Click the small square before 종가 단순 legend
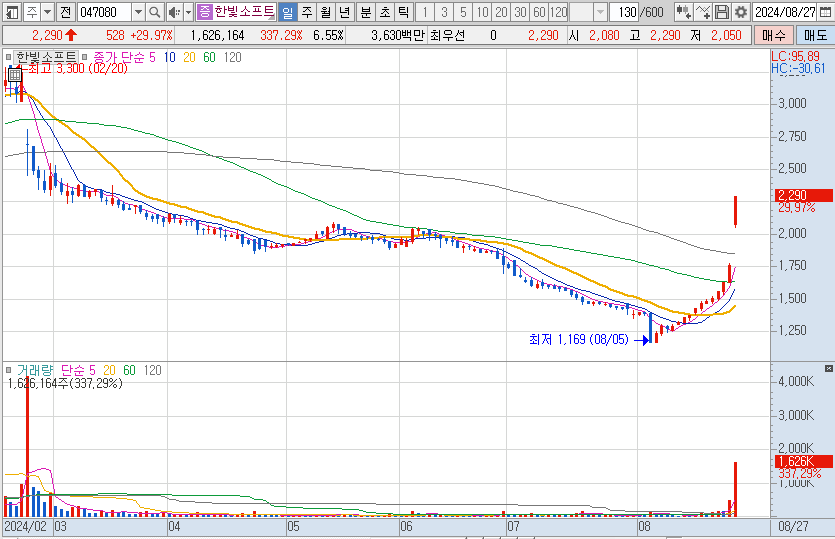This screenshot has width=835, height=539. tap(84, 57)
